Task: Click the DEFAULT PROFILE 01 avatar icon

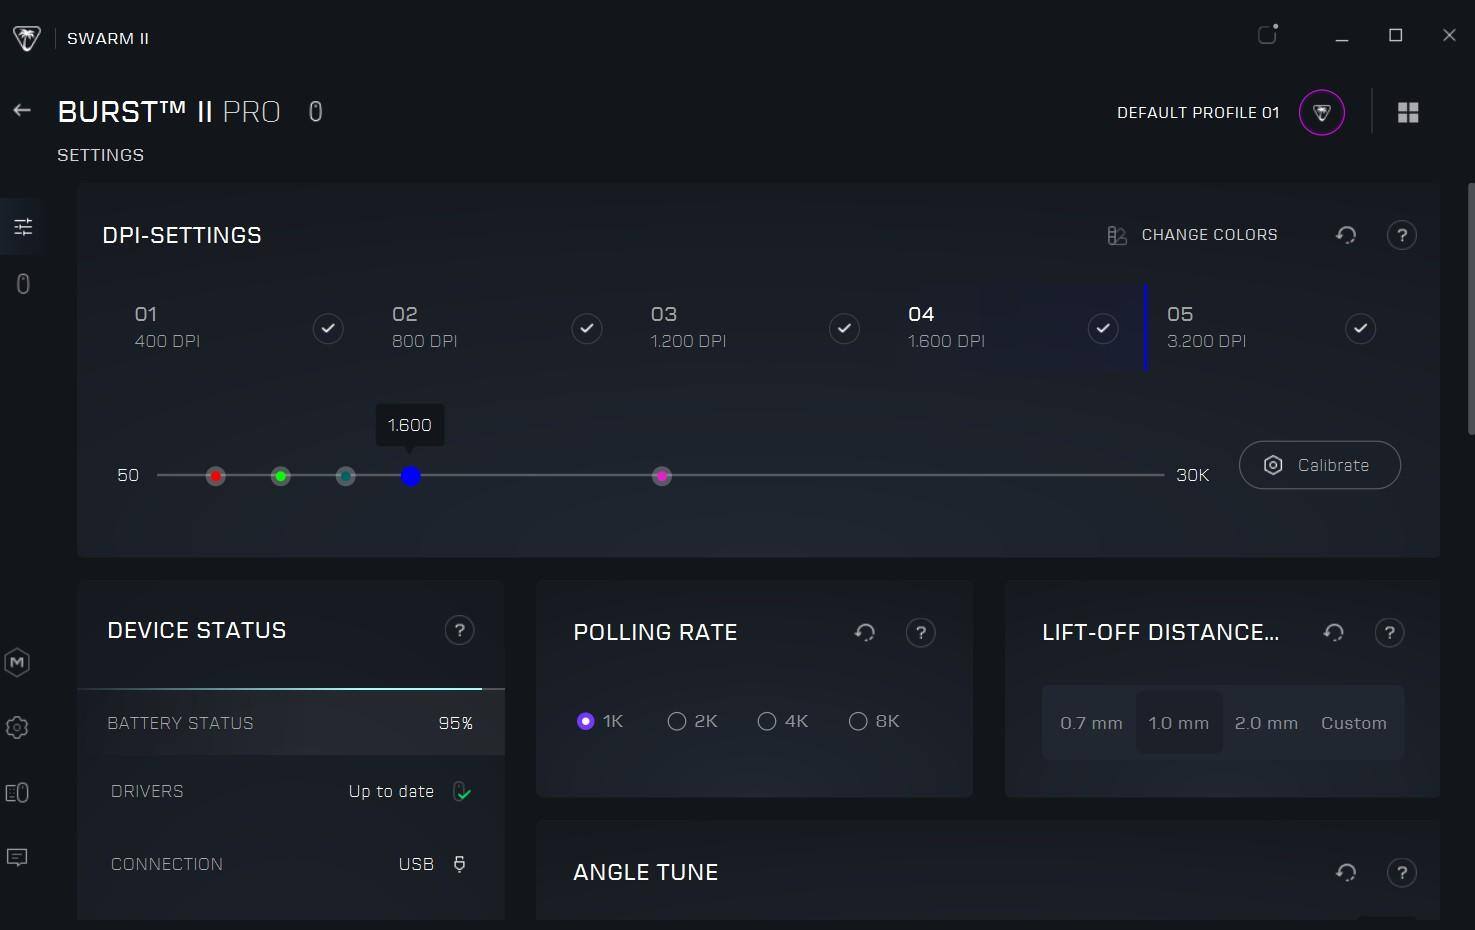Action: [x=1321, y=113]
